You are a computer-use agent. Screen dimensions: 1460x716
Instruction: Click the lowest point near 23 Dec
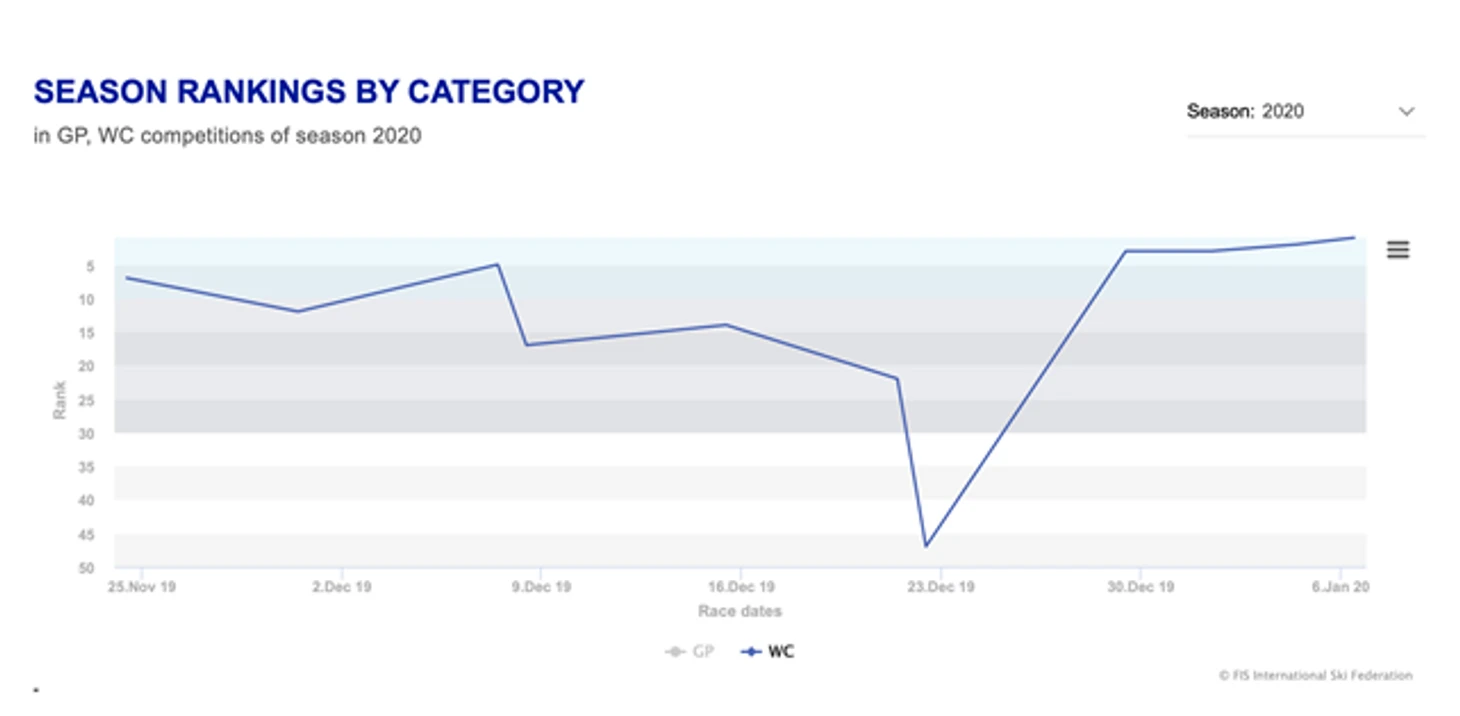pyautogui.click(x=926, y=546)
